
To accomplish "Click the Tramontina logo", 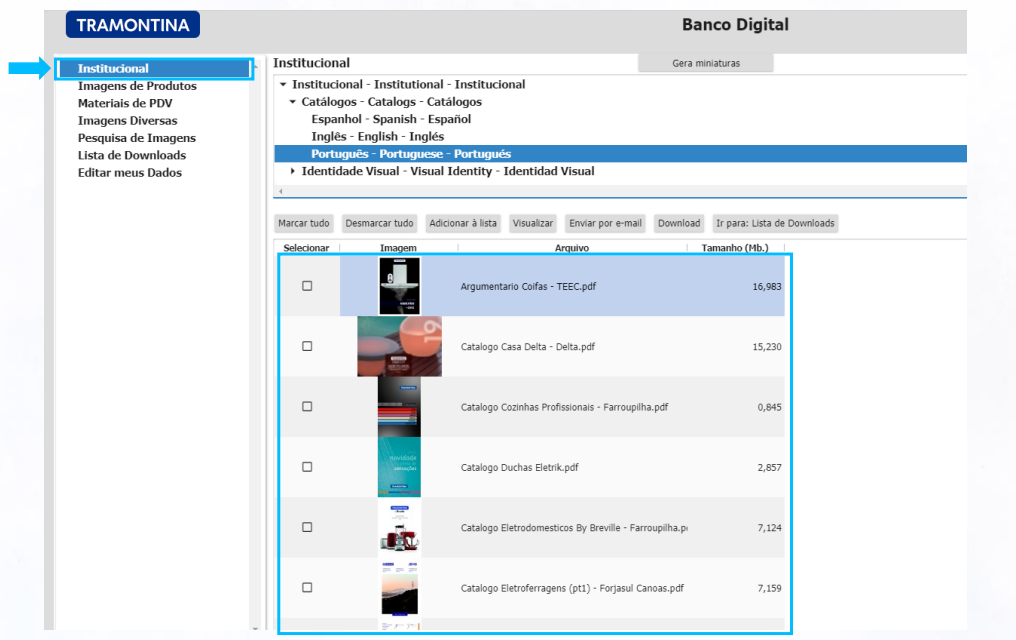I will [133, 25].
